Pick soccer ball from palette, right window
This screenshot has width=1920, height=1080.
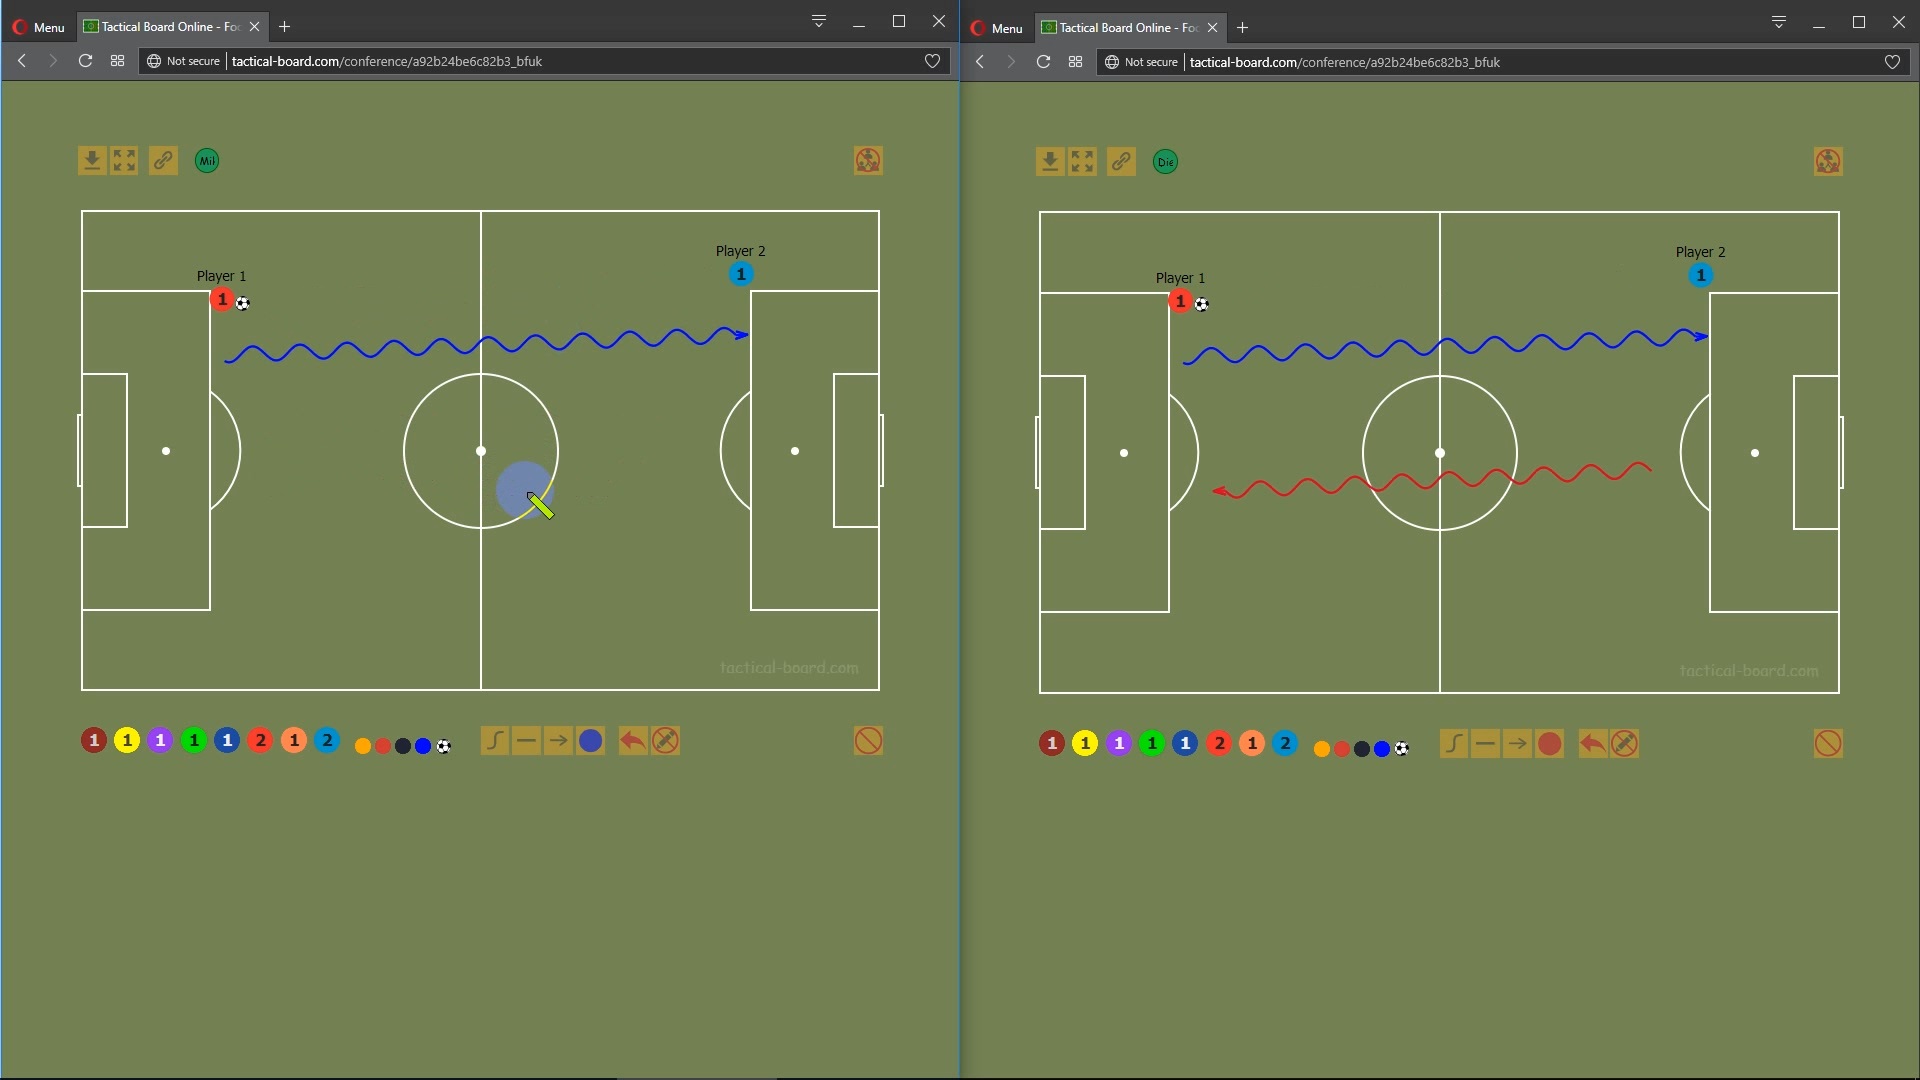tap(1402, 749)
